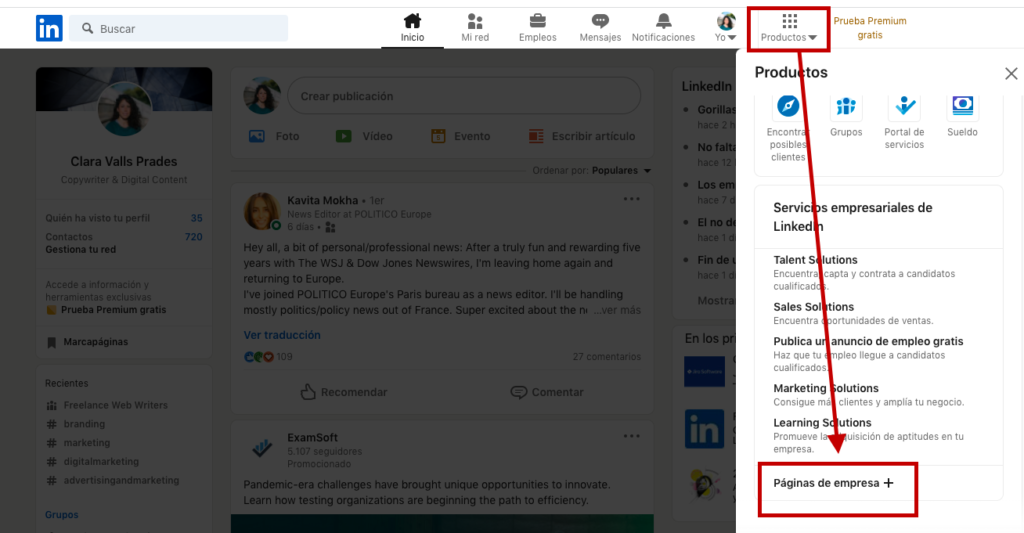Open Mi red network tab
The height and width of the screenshot is (533, 1024).
475,28
